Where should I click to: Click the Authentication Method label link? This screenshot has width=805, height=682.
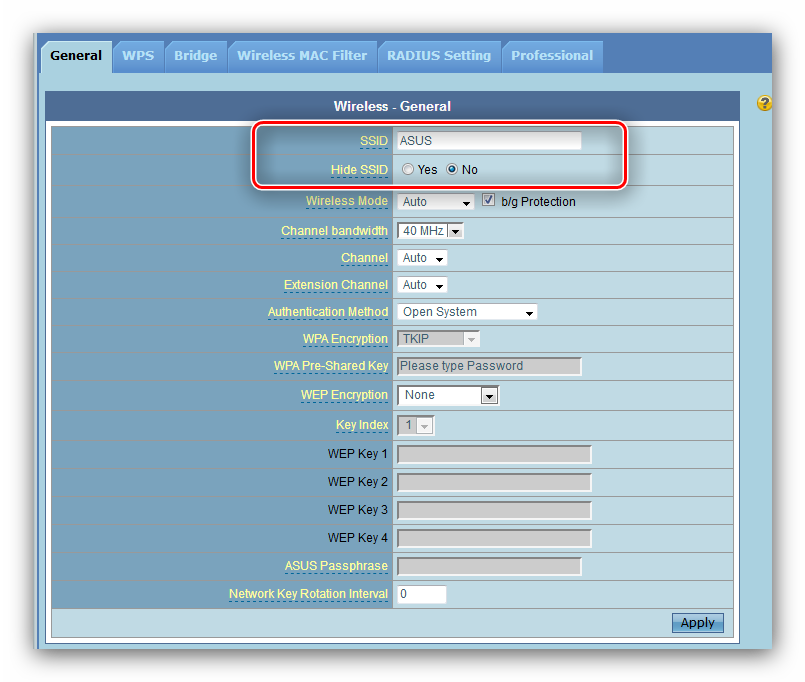(x=327, y=312)
